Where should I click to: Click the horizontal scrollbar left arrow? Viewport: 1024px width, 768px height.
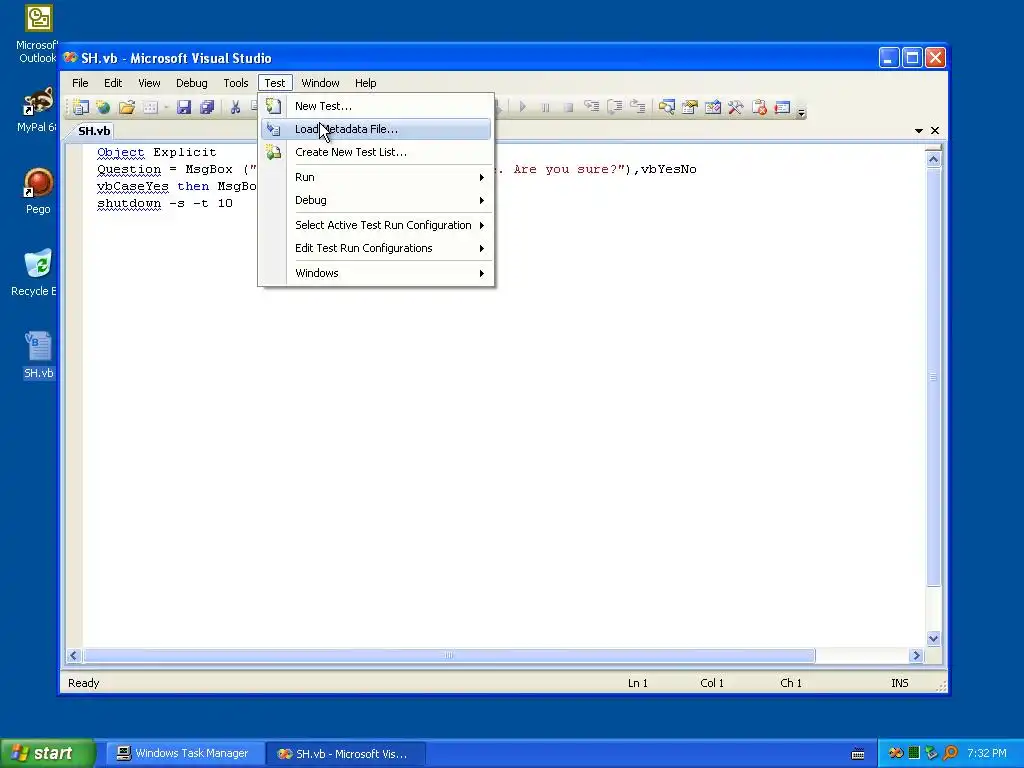[x=73, y=655]
